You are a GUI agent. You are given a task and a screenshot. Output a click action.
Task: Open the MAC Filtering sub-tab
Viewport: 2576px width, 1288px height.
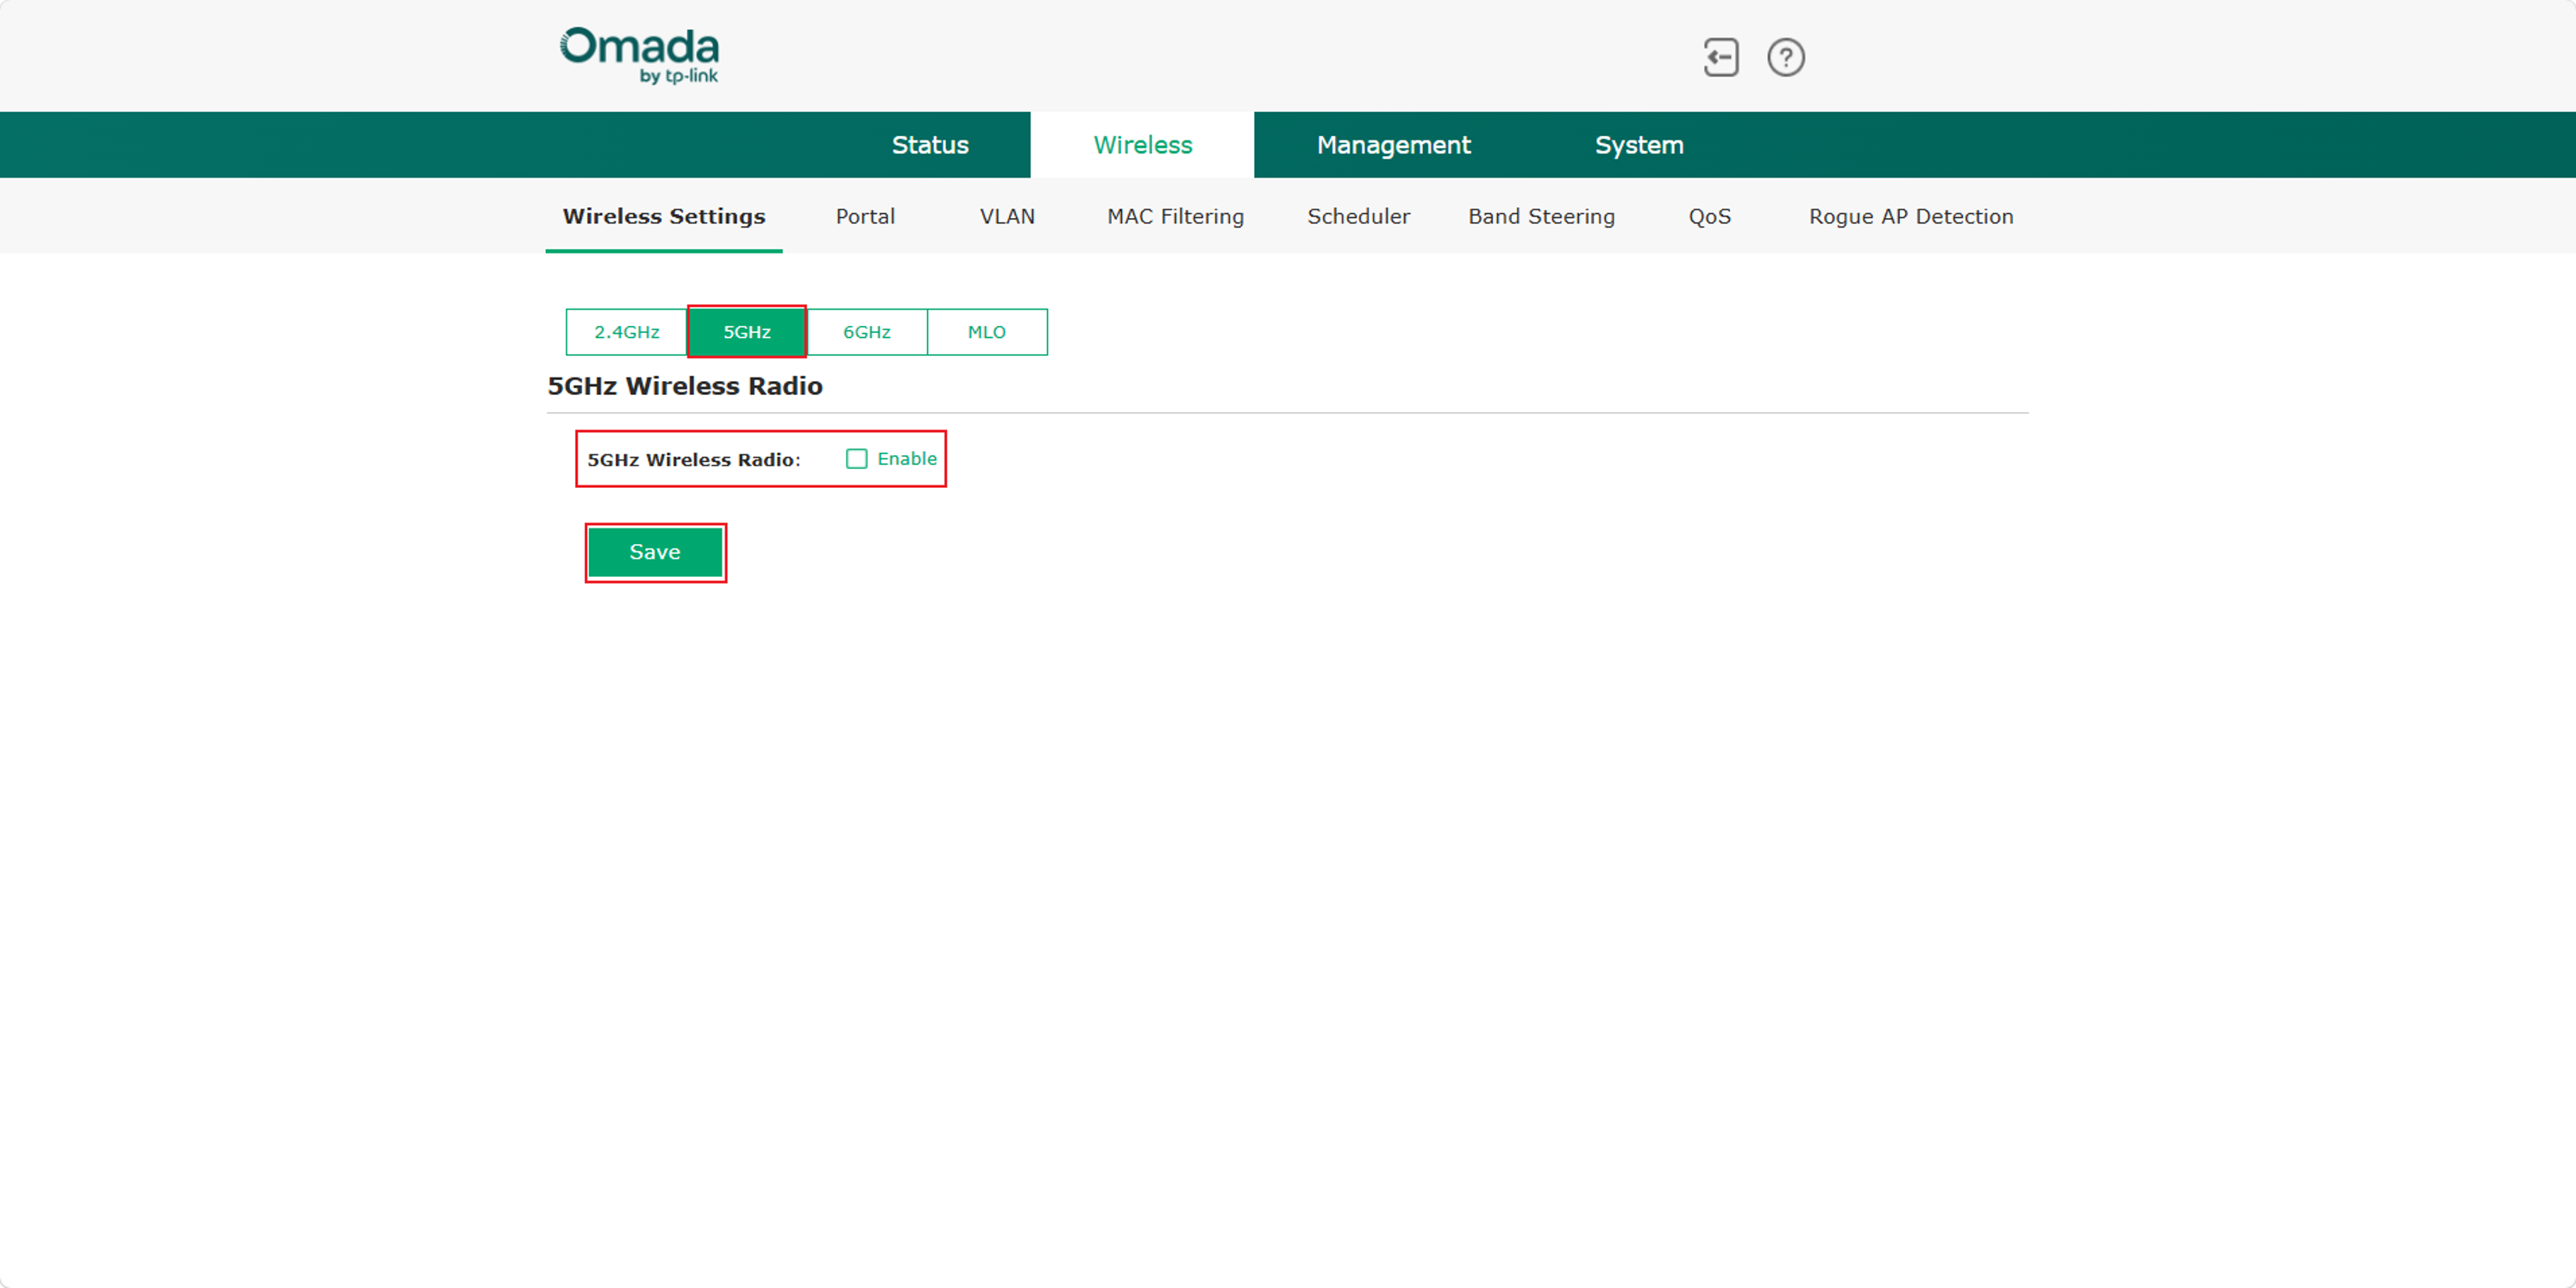pos(1175,216)
